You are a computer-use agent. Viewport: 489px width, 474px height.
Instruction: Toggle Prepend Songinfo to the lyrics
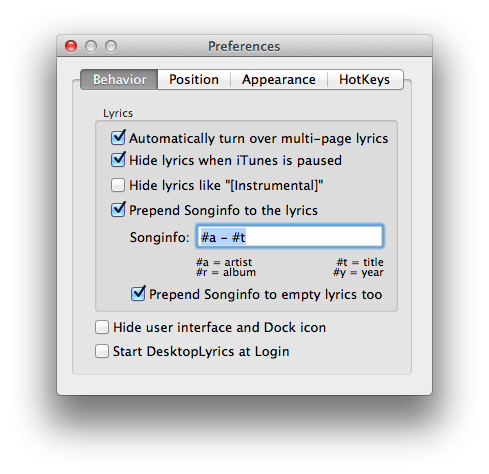(118, 210)
